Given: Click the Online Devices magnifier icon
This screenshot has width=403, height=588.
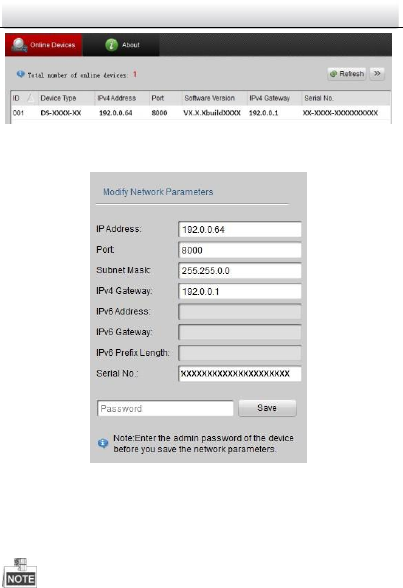Looking at the screenshot, I should coord(18,45).
